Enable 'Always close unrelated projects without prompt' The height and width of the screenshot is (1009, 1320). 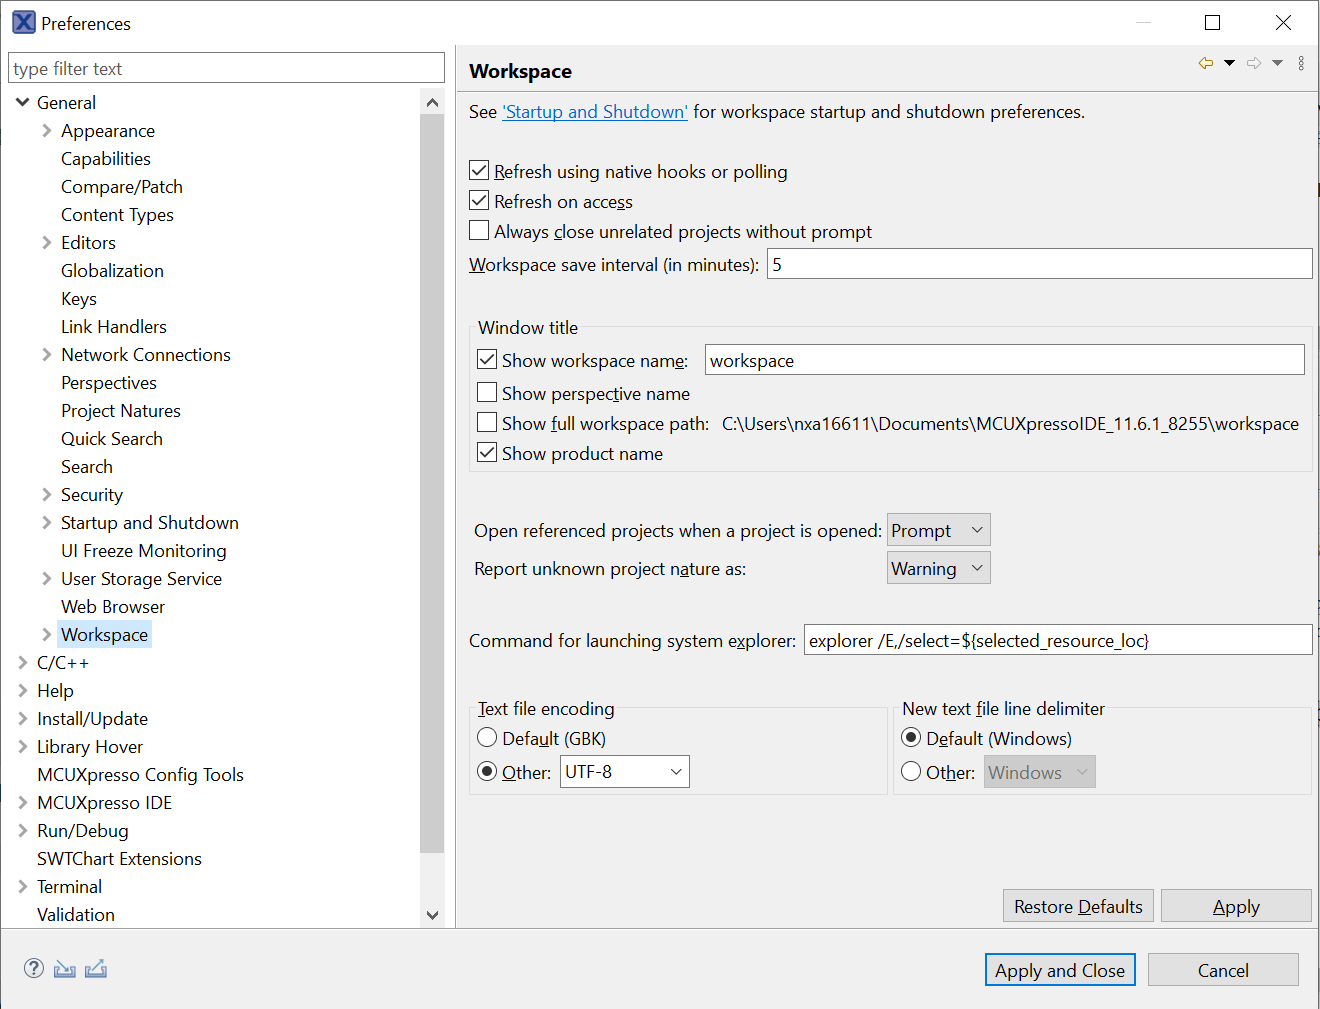pos(479,230)
